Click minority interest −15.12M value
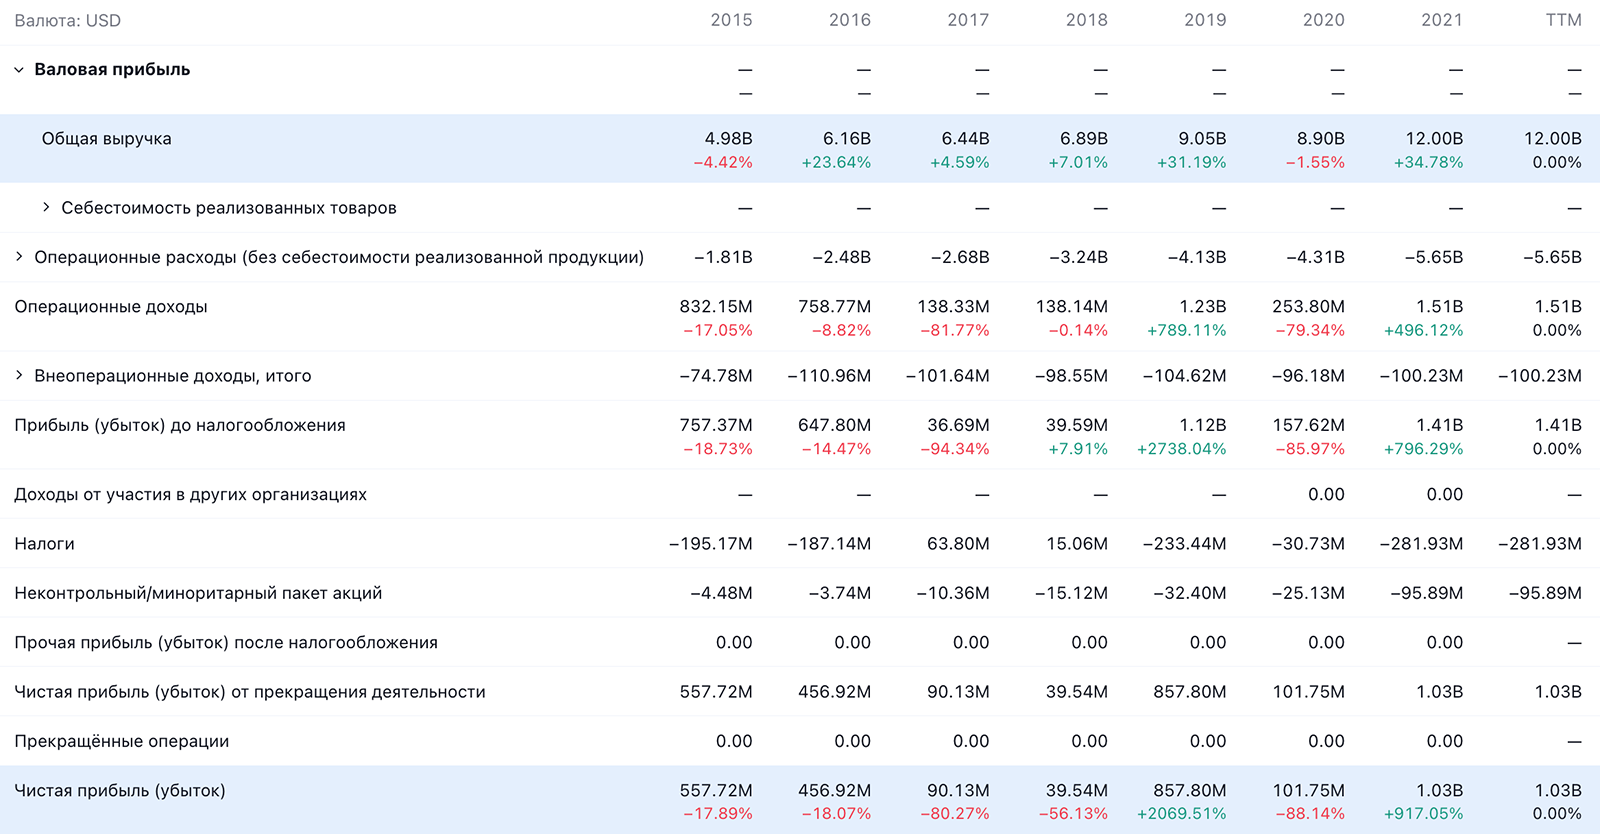Viewport: 1600px width, 834px height. coord(1071,593)
